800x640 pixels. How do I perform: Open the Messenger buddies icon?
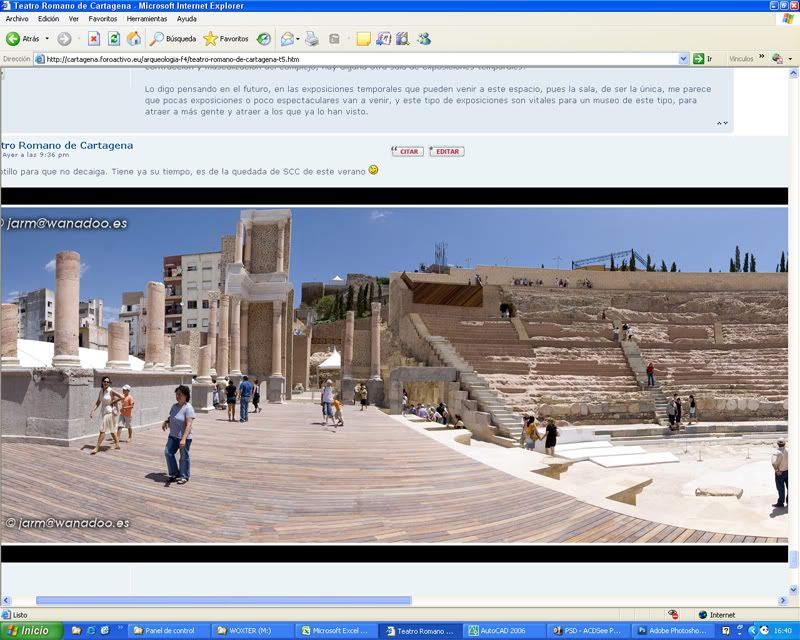pos(423,39)
